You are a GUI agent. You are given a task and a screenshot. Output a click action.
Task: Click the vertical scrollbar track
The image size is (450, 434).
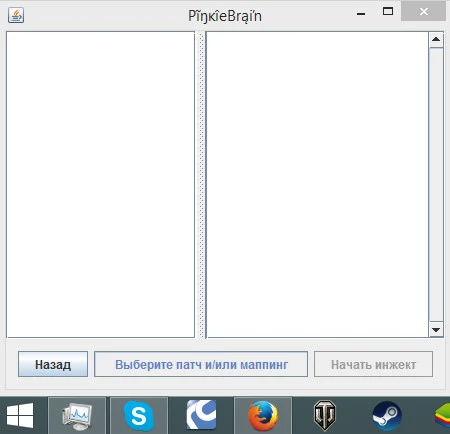pyautogui.click(x=436, y=185)
